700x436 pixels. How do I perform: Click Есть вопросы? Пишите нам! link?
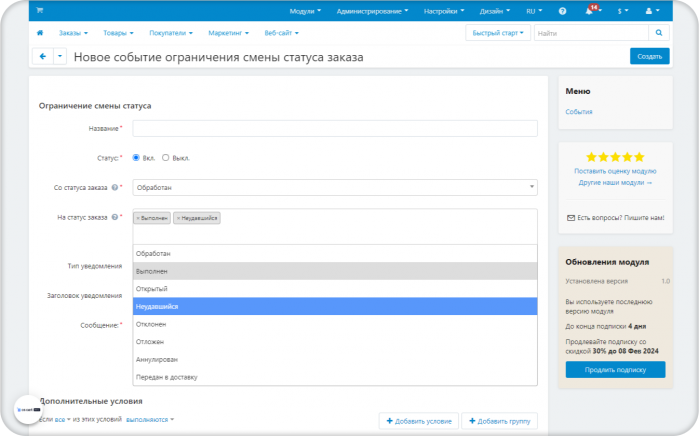(615, 218)
